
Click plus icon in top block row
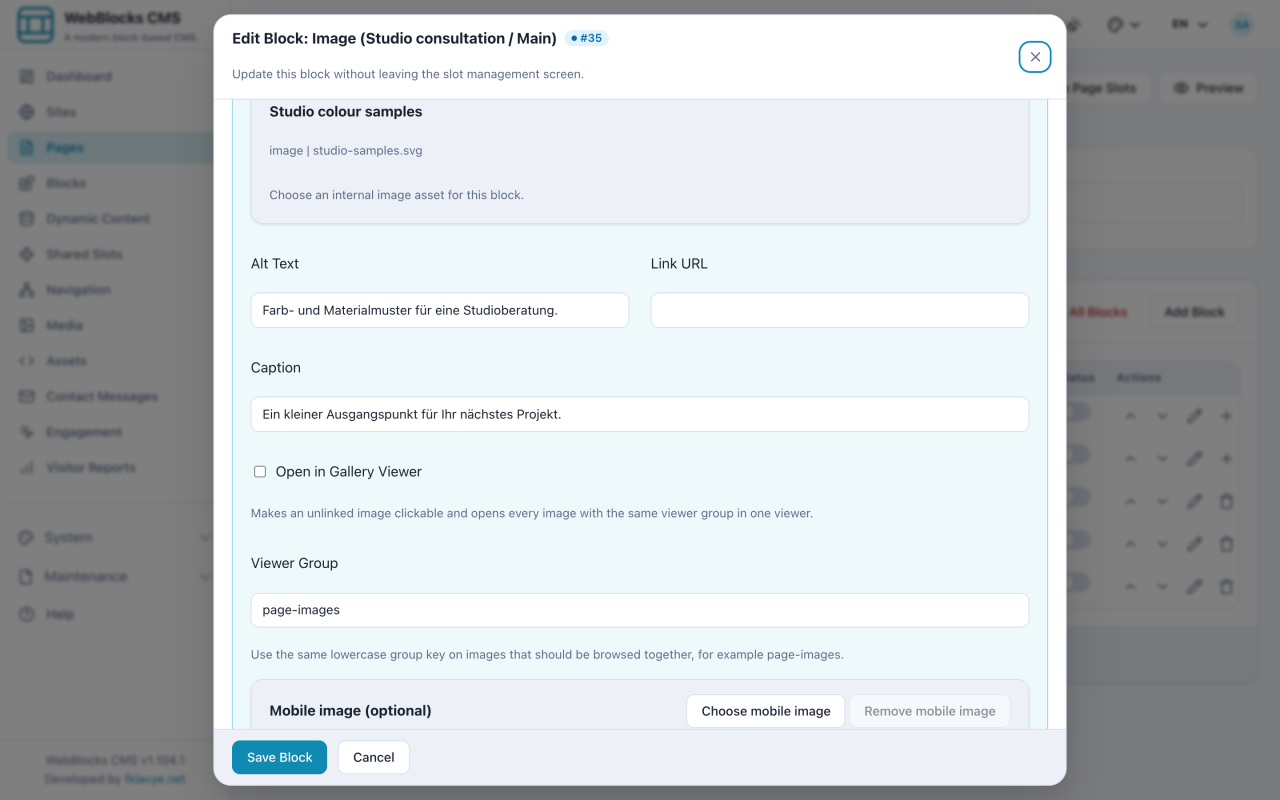click(x=1227, y=416)
